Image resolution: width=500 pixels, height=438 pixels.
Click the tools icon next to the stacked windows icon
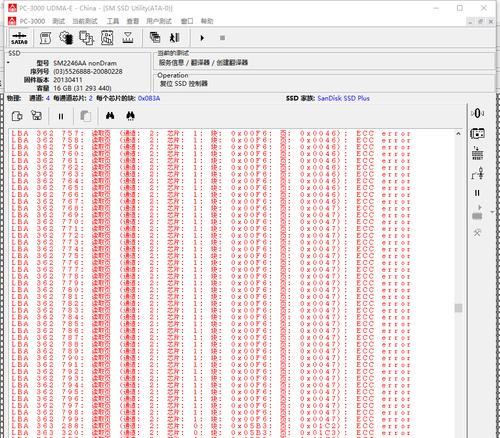pos(175,38)
